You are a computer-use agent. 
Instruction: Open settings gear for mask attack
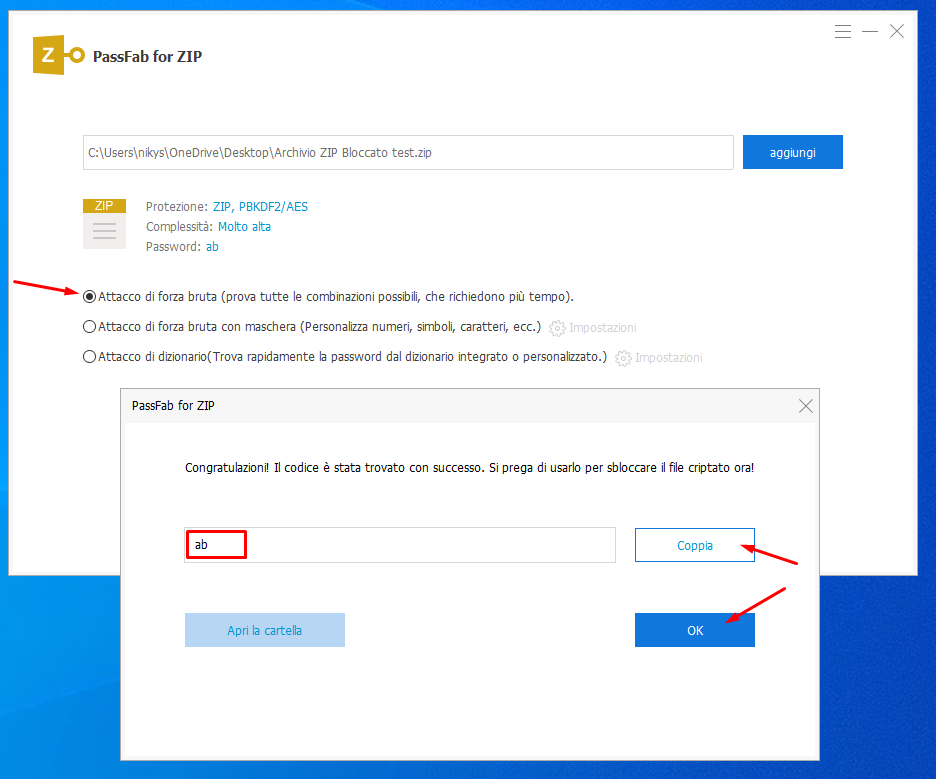coord(557,328)
